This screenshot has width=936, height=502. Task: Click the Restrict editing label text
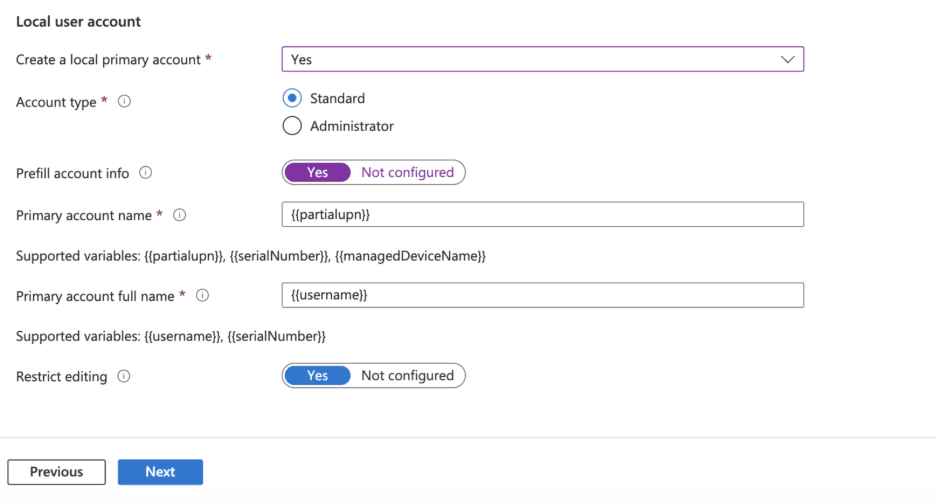click(x=62, y=377)
